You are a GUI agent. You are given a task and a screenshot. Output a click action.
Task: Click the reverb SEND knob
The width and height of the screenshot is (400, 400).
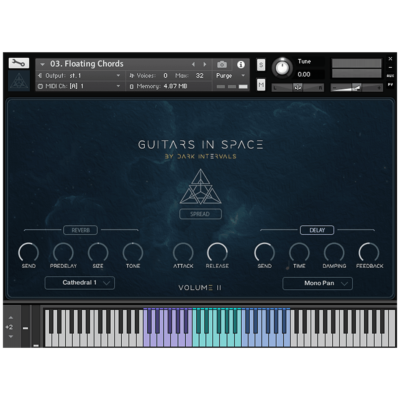[x=28, y=252]
